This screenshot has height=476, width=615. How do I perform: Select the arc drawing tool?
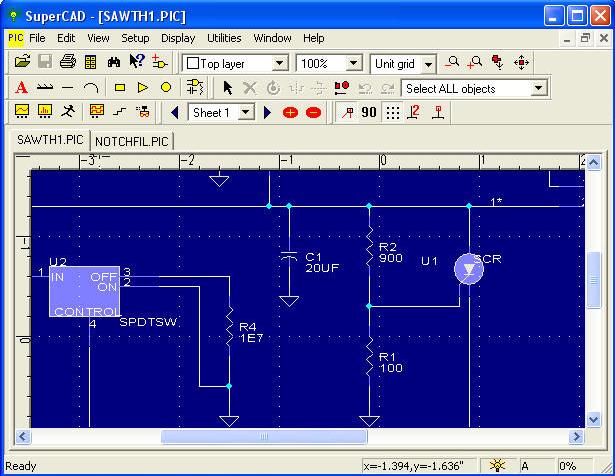[x=91, y=87]
